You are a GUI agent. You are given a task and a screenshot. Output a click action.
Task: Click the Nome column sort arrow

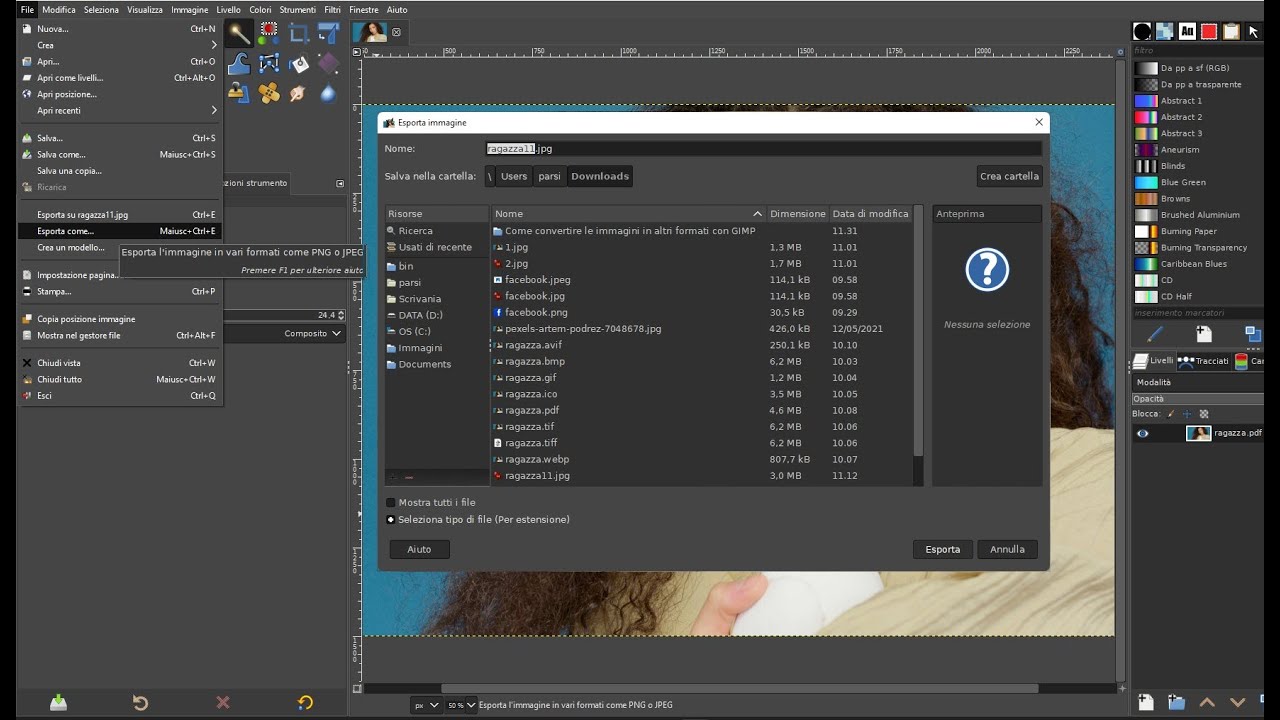(757, 214)
